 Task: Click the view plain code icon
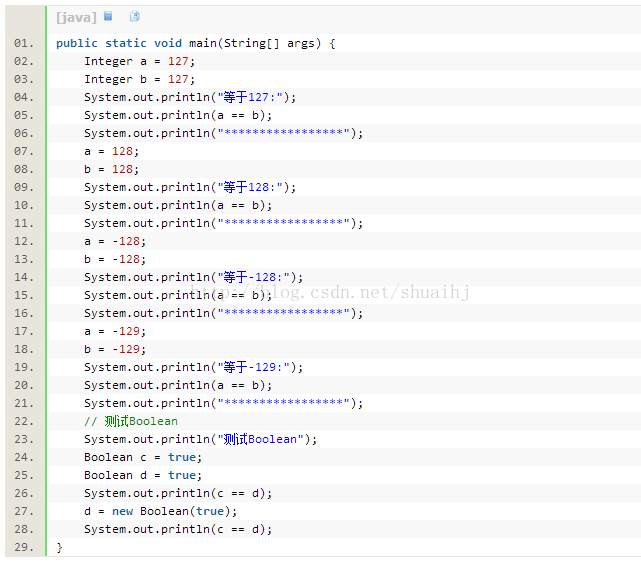pyautogui.click(x=108, y=16)
